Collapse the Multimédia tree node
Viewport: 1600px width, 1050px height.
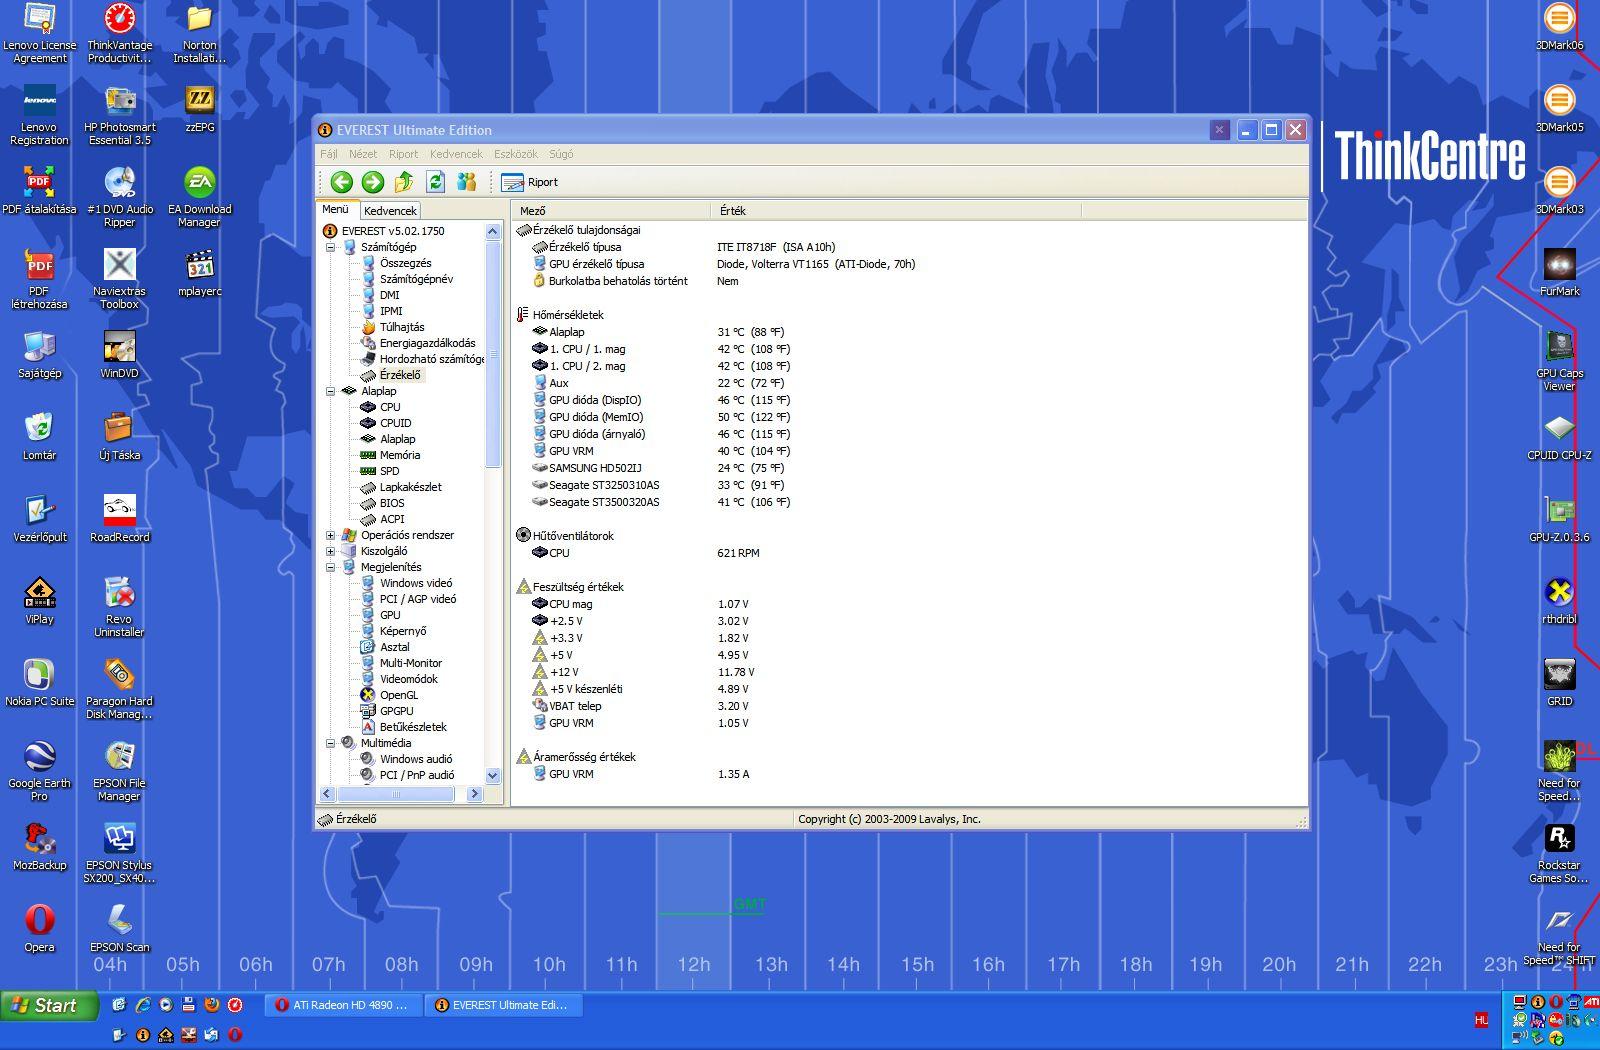[x=330, y=743]
